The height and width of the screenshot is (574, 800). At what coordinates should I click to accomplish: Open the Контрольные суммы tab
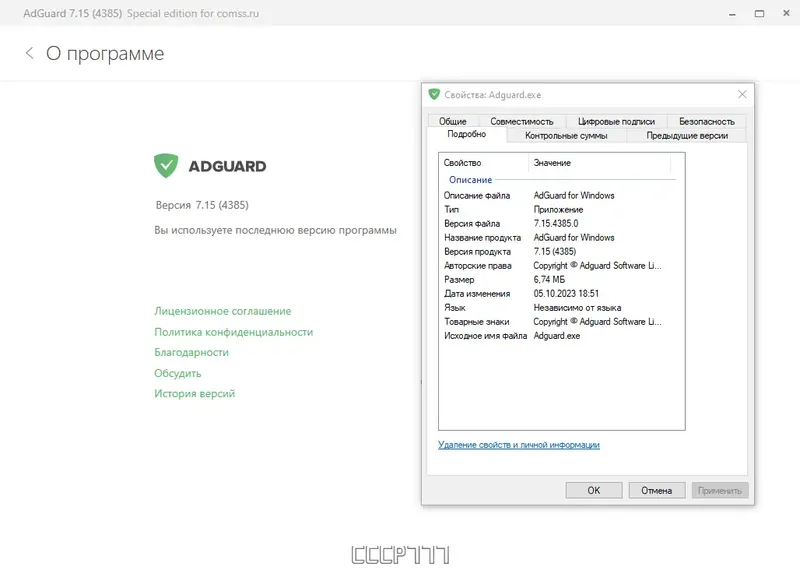(566, 136)
